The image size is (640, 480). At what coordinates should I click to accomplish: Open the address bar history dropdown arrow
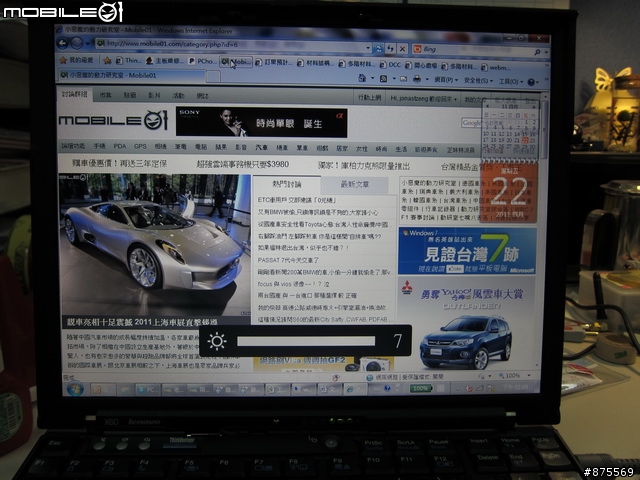tap(368, 48)
